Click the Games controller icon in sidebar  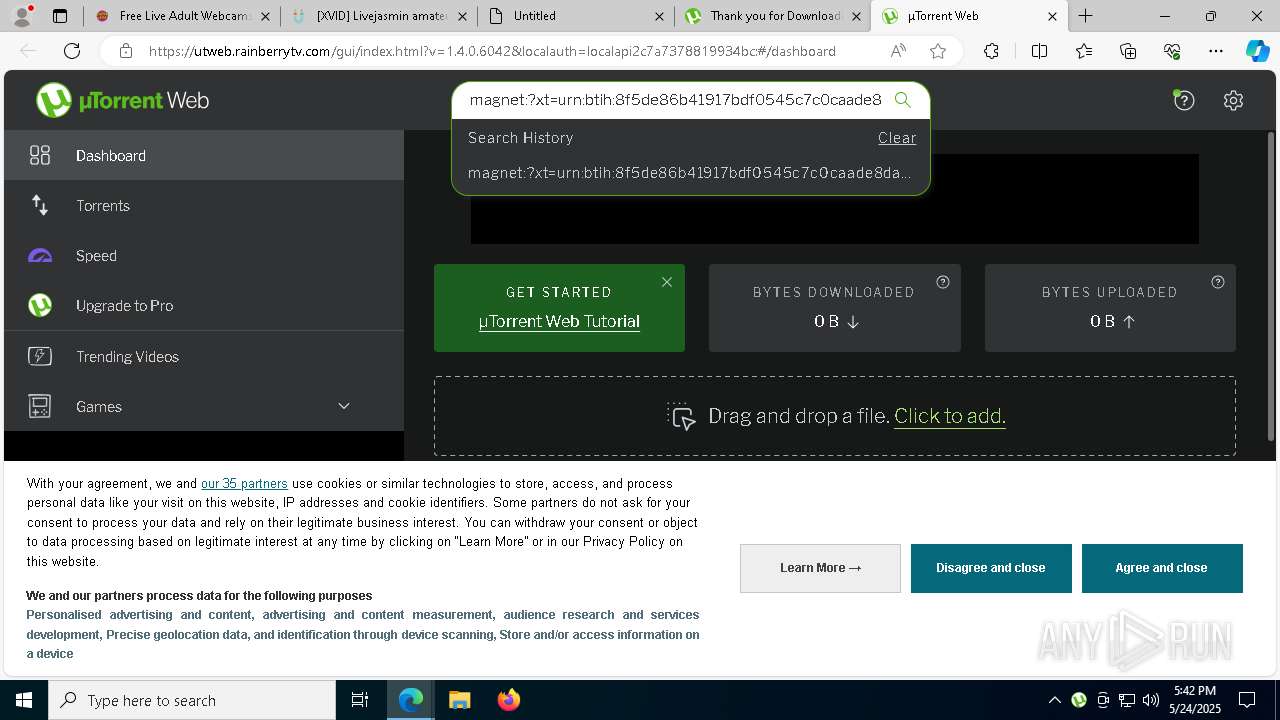pyautogui.click(x=40, y=406)
